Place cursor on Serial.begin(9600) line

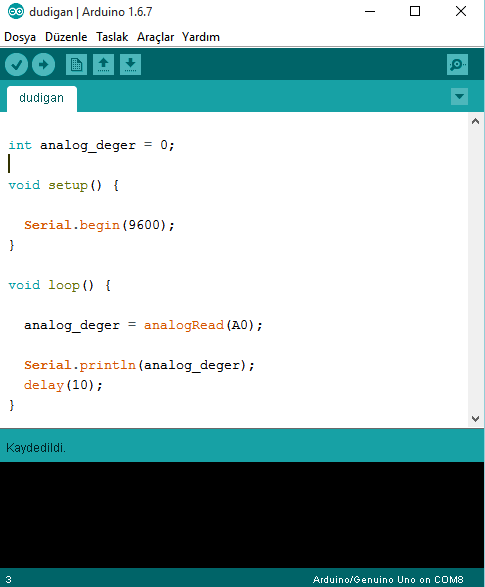(x=99, y=225)
